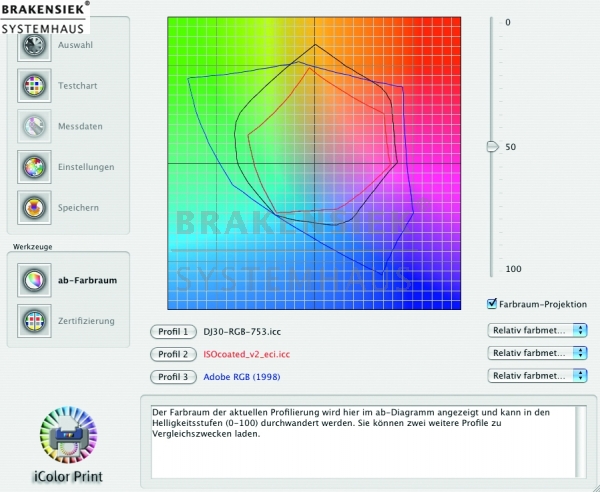Toggle the Farbraum-Projektion checkbox
This screenshot has height=492, width=600.
[x=492, y=304]
